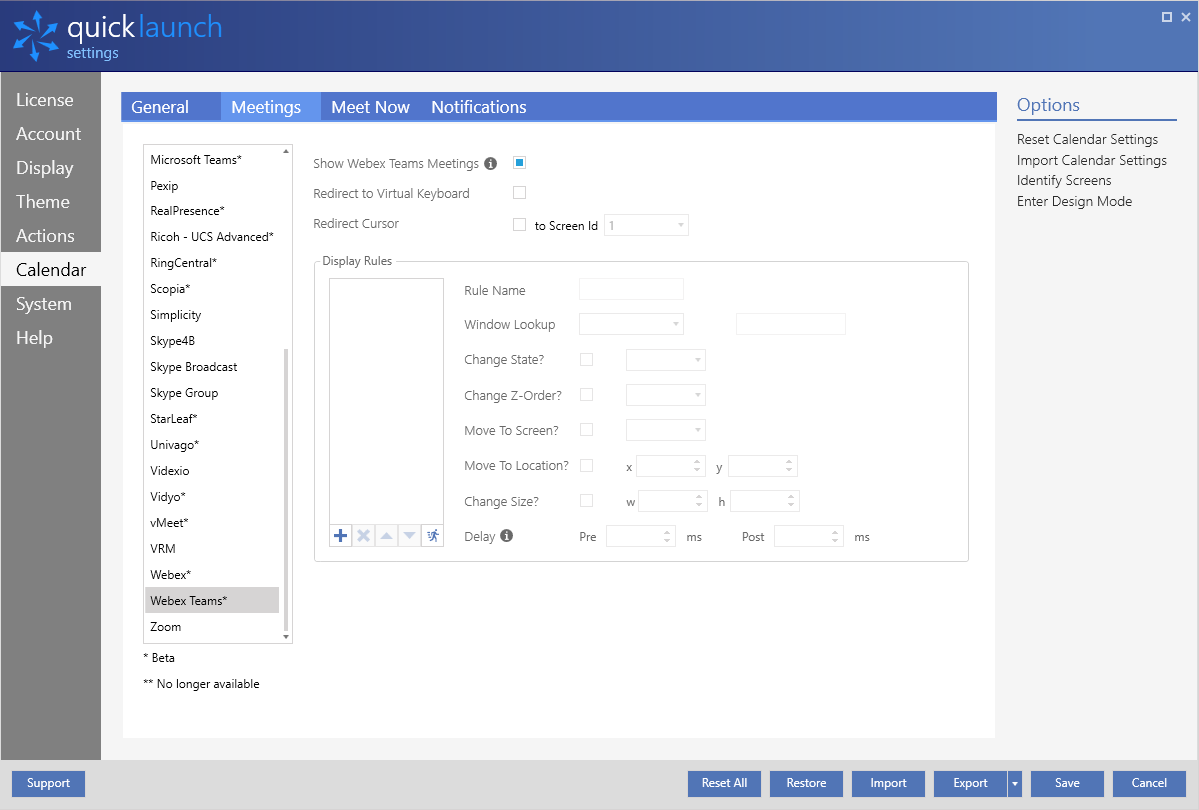Click Import Calendar Settings option
Viewport: 1199px width, 810px height.
click(1091, 160)
